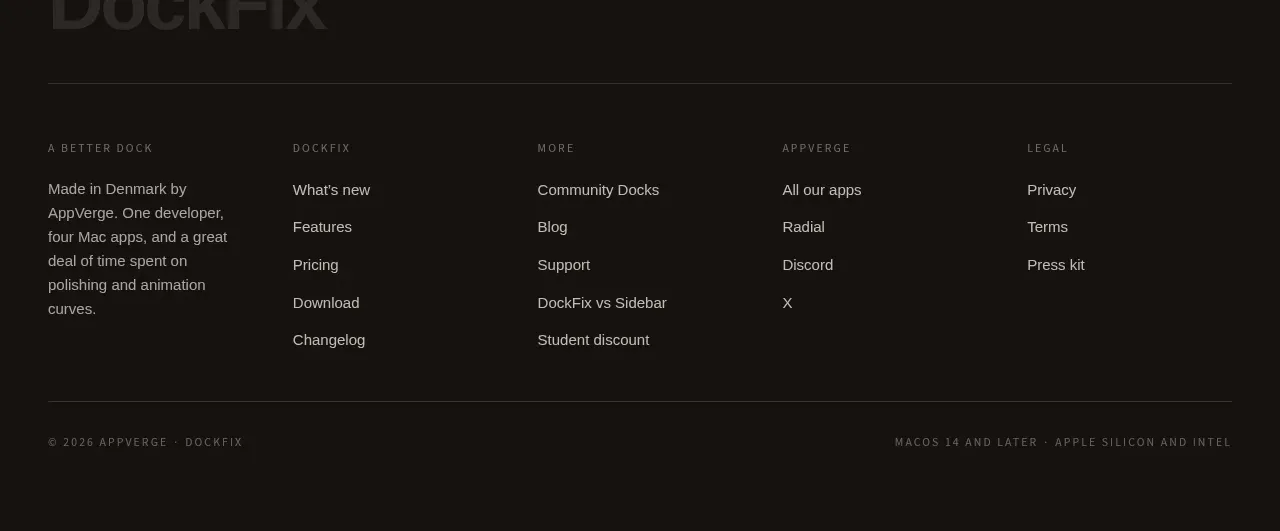Click the APPVERGE column heading
1280x531 pixels.
(816, 148)
